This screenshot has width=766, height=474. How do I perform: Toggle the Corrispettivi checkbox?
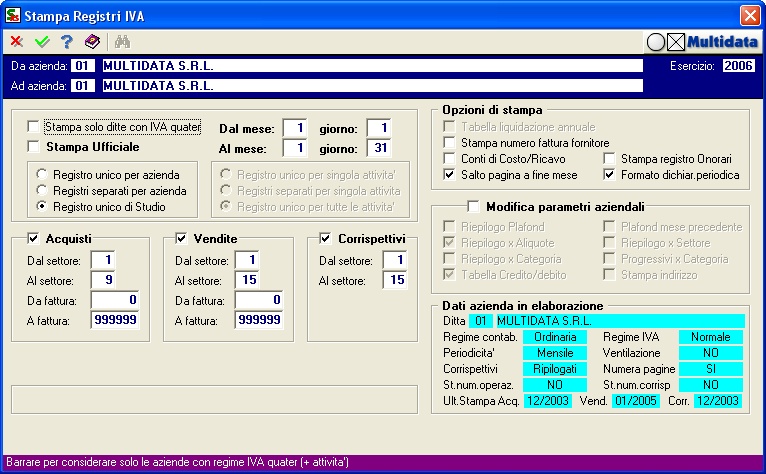click(x=325, y=238)
